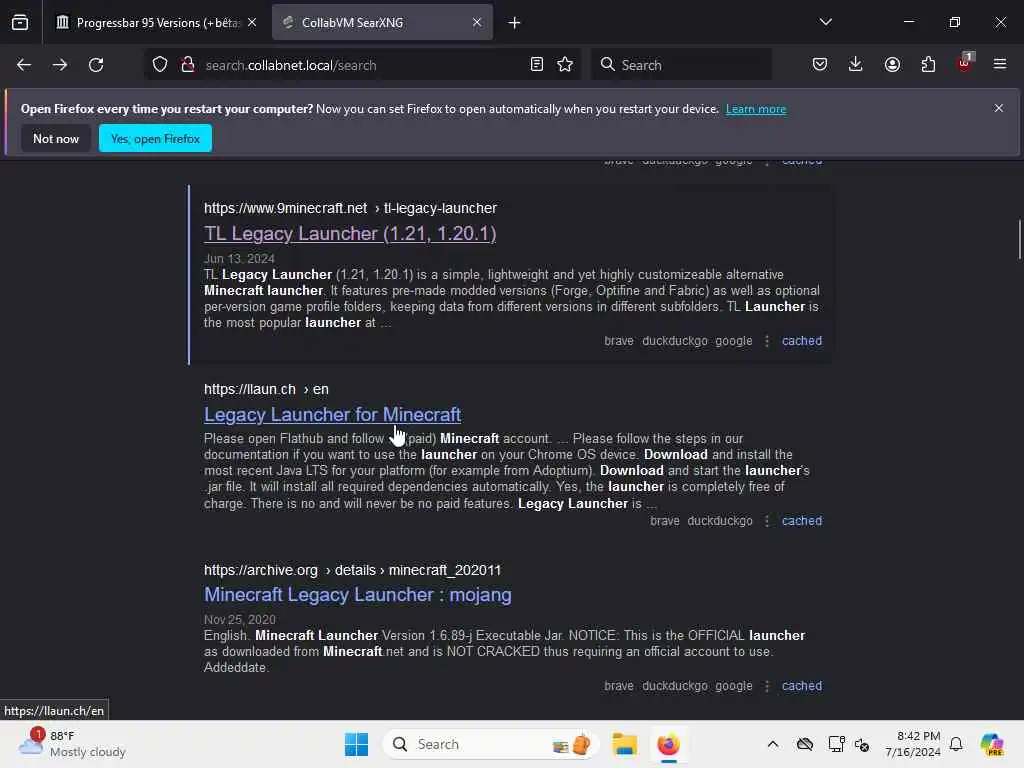
Task: Click Yes, open Firefox button
Action: pos(155,138)
